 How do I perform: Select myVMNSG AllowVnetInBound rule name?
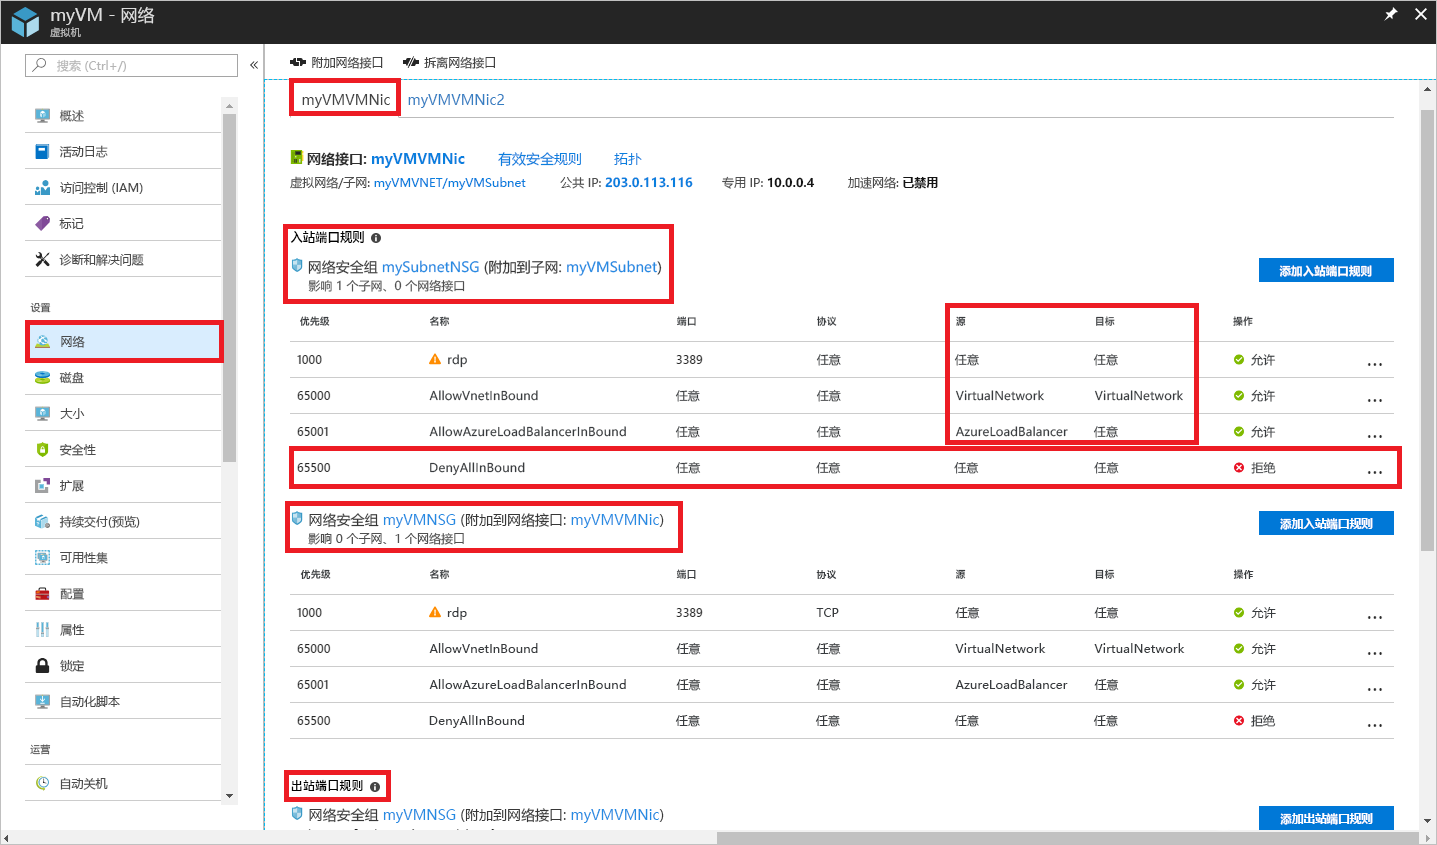point(484,649)
